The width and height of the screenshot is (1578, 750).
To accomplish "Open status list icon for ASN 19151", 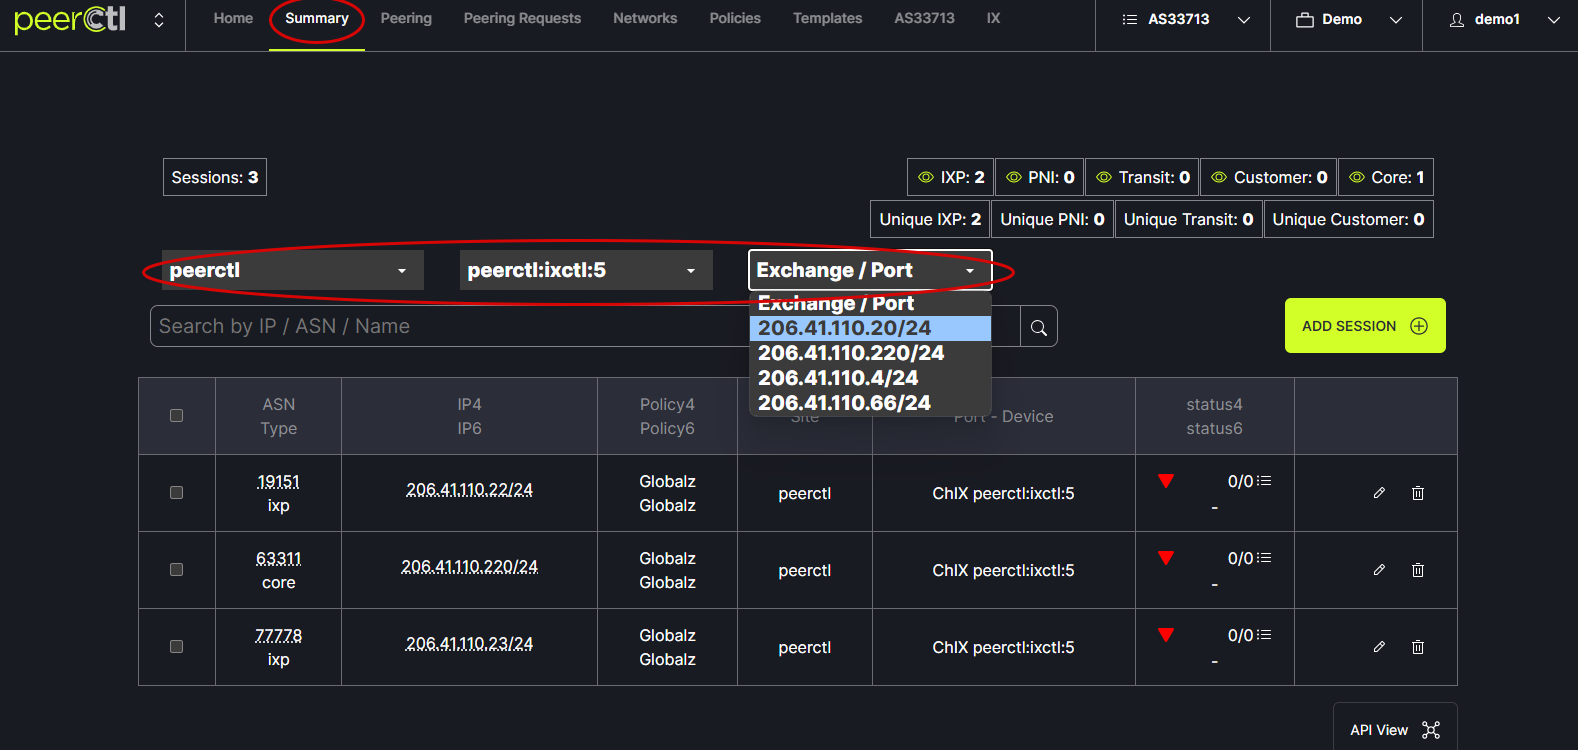I will click(1264, 481).
